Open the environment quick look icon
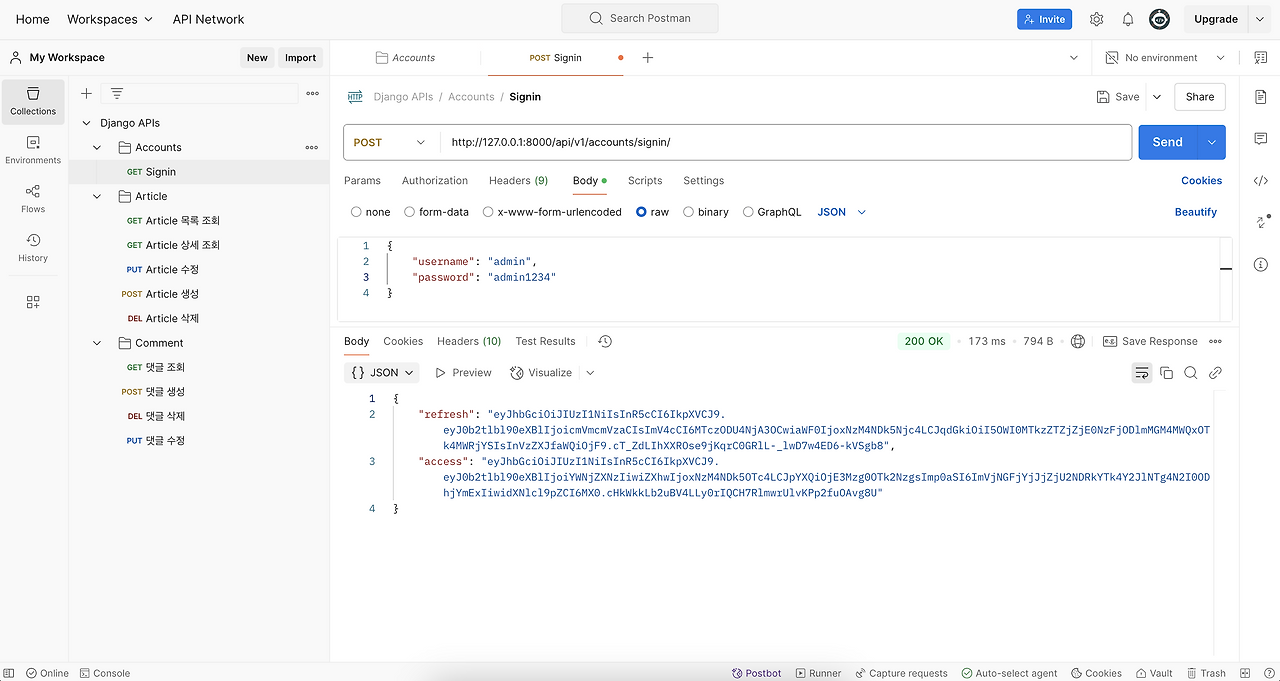 click(x=1260, y=58)
